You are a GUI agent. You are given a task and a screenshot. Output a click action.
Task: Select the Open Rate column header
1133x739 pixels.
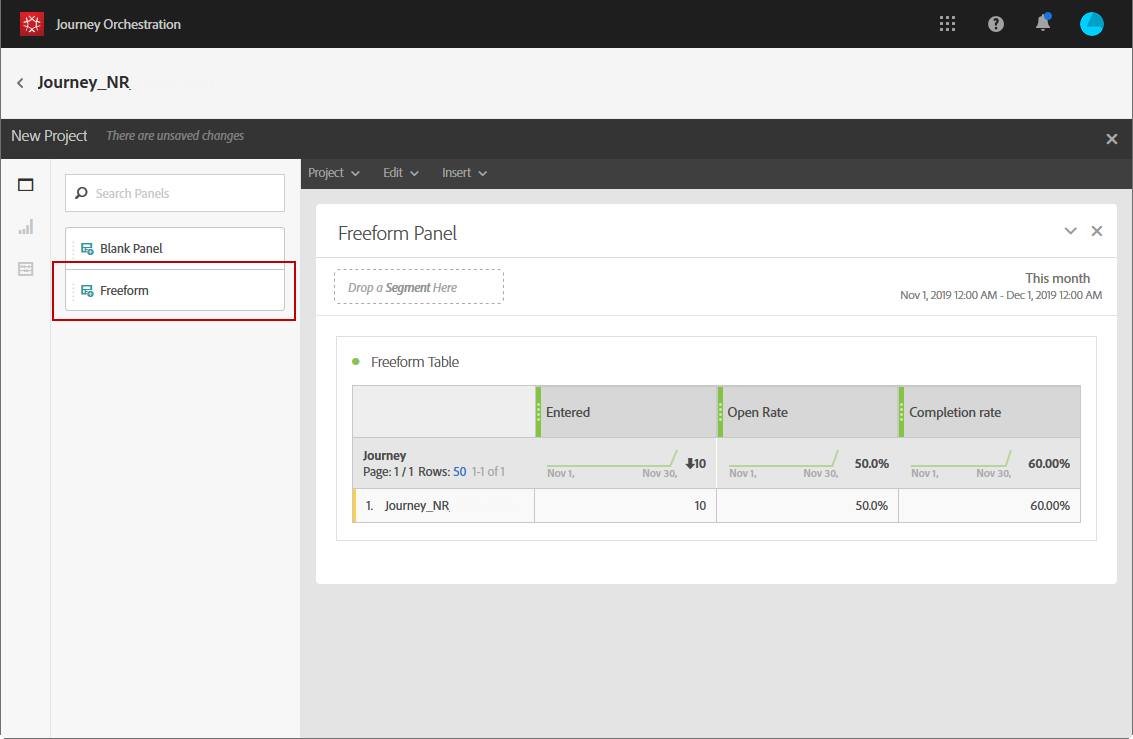(808, 412)
